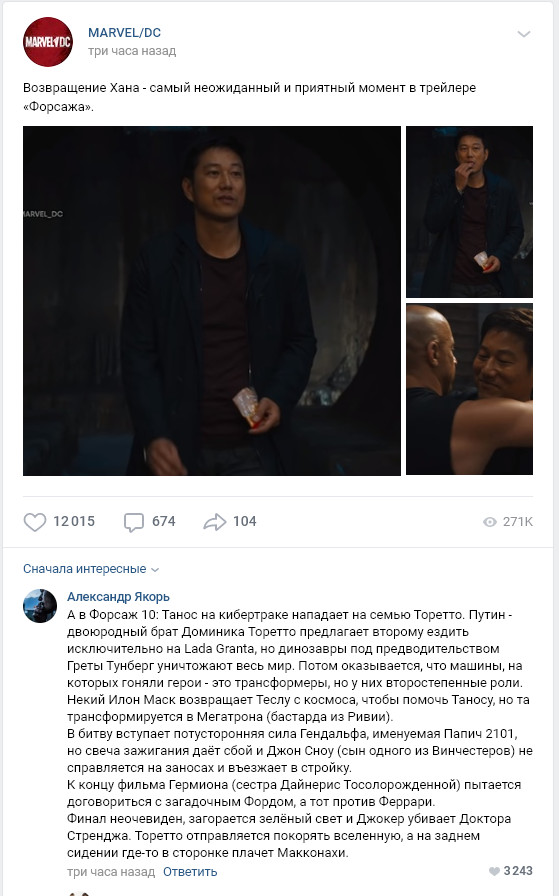559x896 pixels.
Task: Open MARVEL/DC community avatar
Action: click(48, 42)
